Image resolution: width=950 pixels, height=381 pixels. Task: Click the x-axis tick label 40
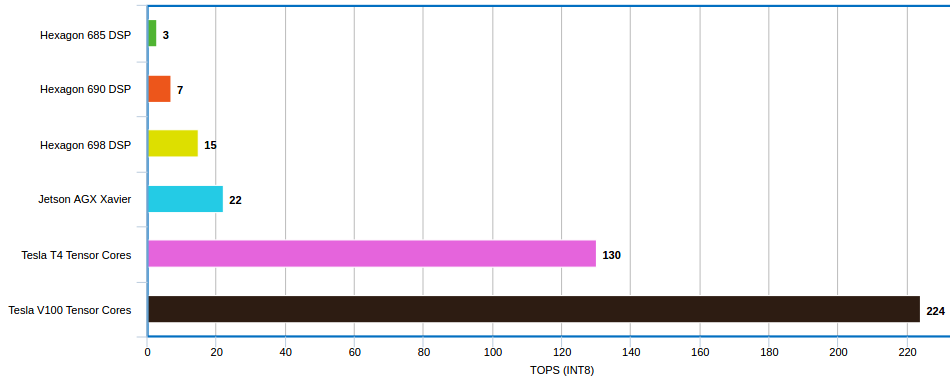pos(285,352)
